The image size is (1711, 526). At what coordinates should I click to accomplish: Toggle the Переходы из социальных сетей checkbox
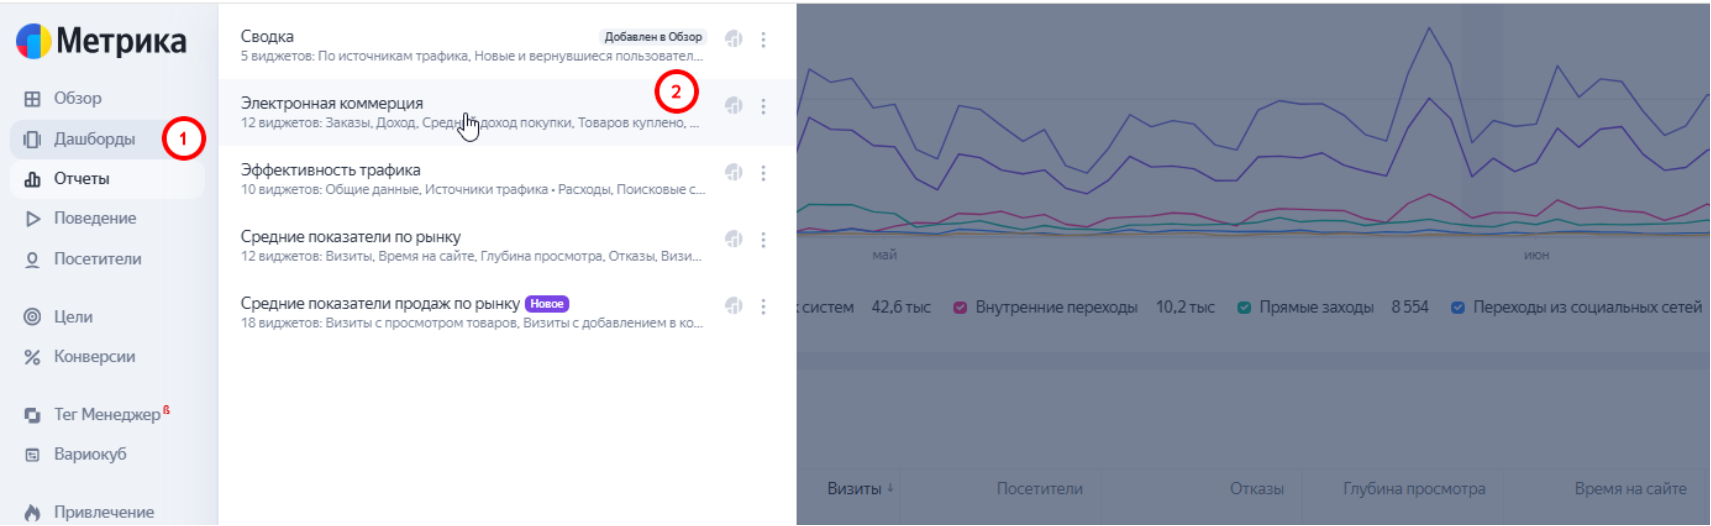tap(1458, 307)
